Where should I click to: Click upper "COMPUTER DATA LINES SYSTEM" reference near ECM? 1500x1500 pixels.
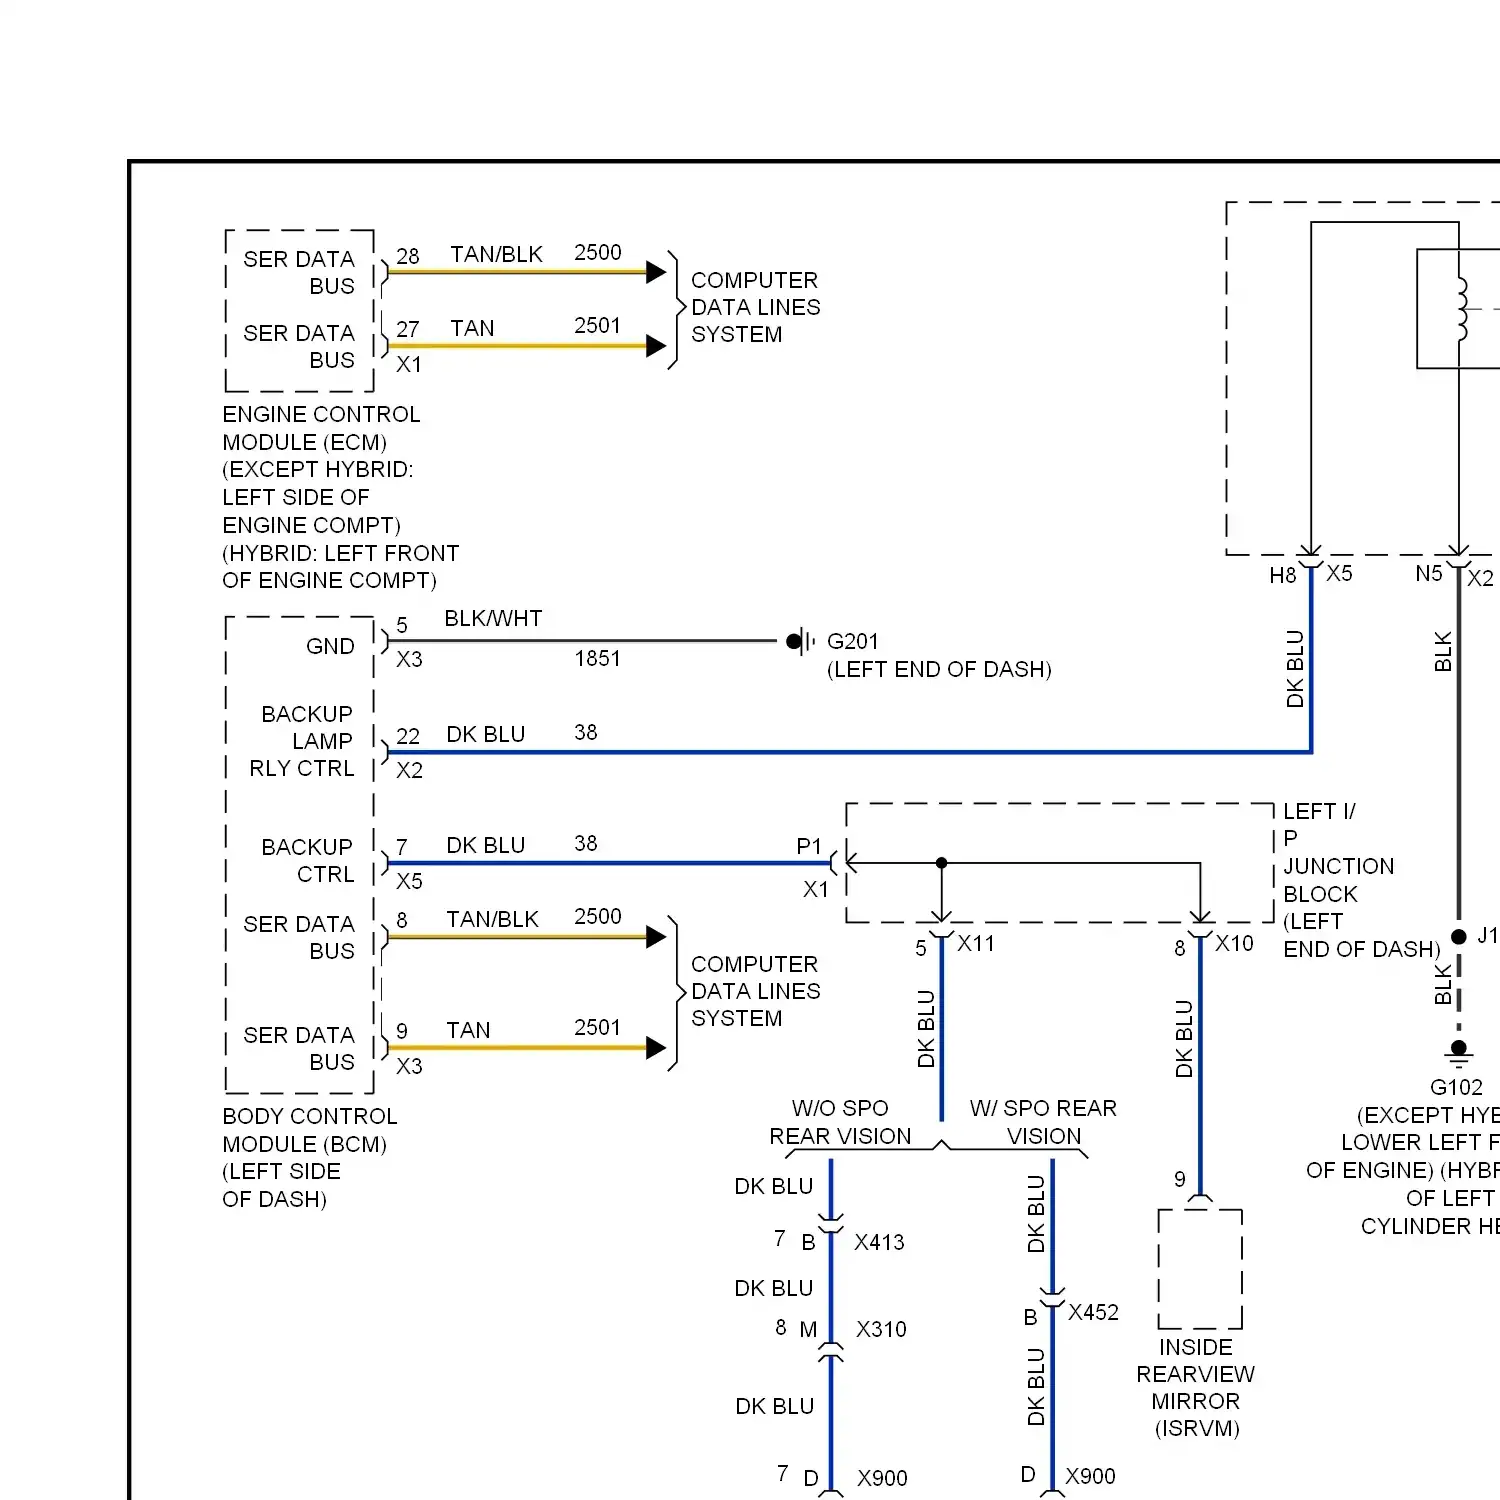[x=755, y=307]
